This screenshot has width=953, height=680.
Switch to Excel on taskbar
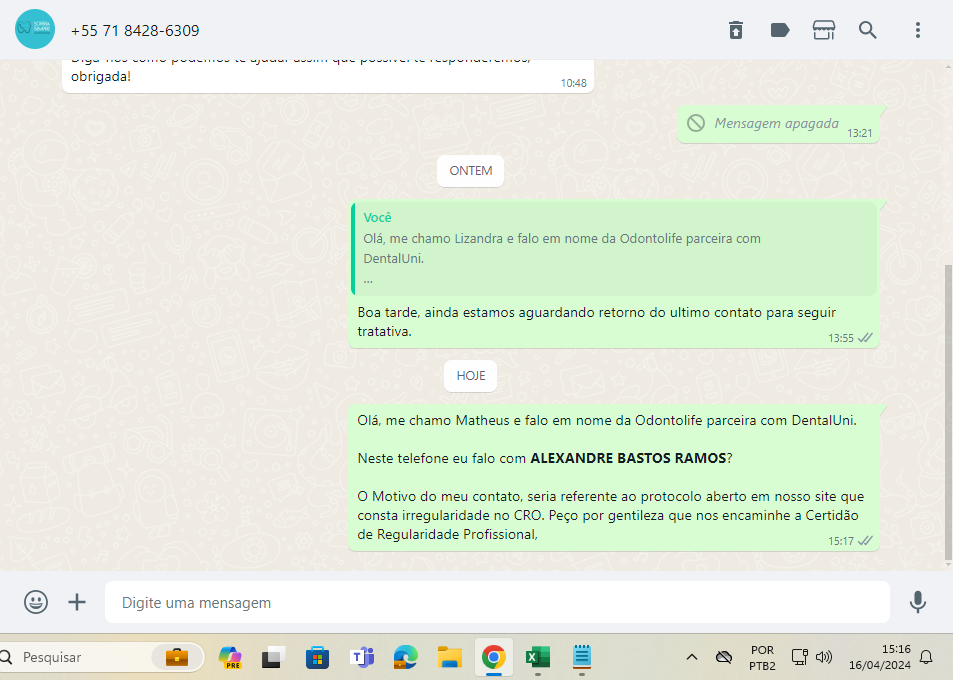click(x=537, y=657)
